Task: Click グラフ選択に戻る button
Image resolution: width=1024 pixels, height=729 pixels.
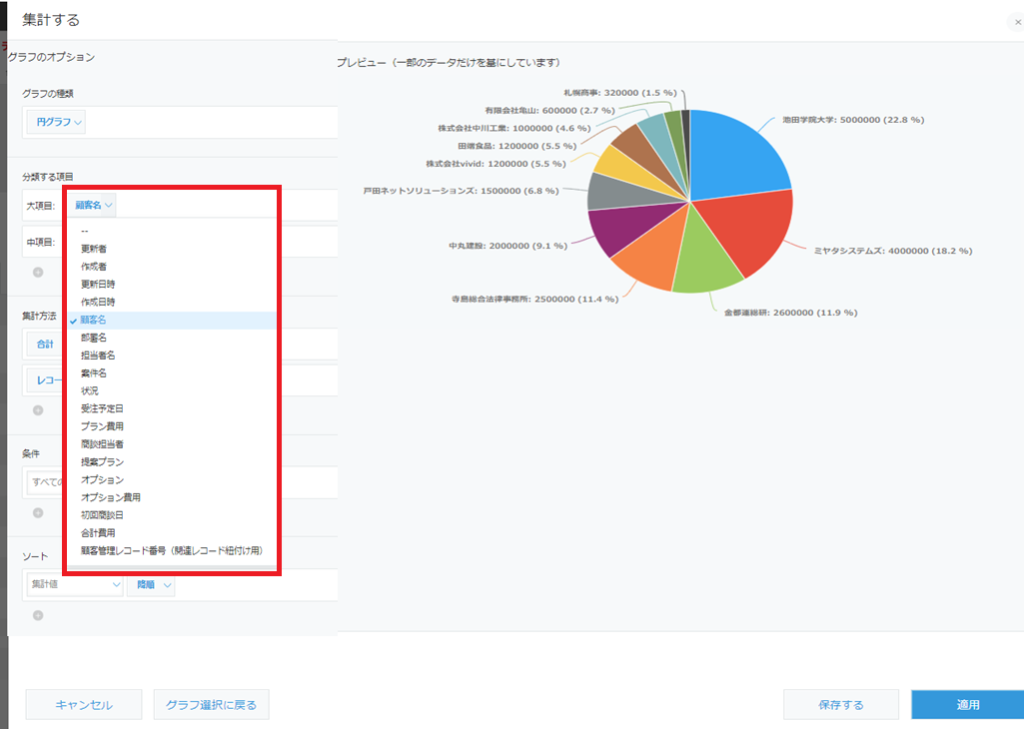Action: click(211, 705)
